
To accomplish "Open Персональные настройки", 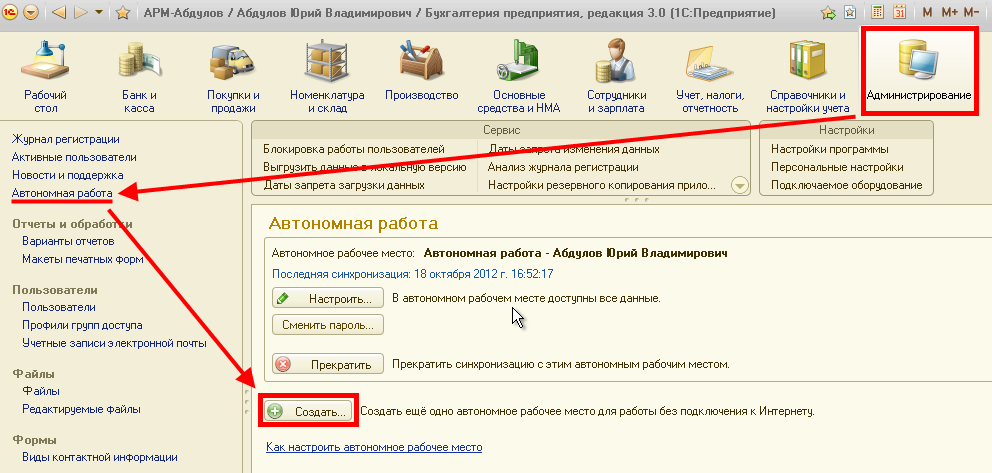I will point(837,168).
